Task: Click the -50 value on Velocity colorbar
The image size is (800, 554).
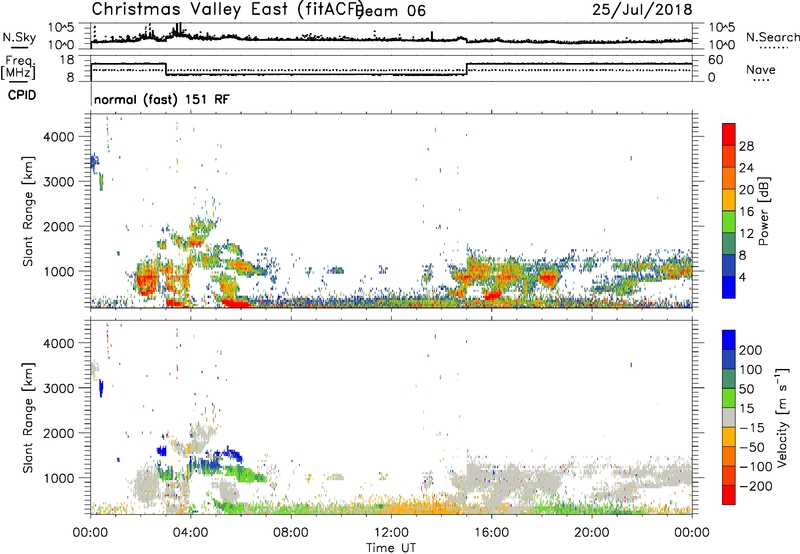Action: [751, 447]
